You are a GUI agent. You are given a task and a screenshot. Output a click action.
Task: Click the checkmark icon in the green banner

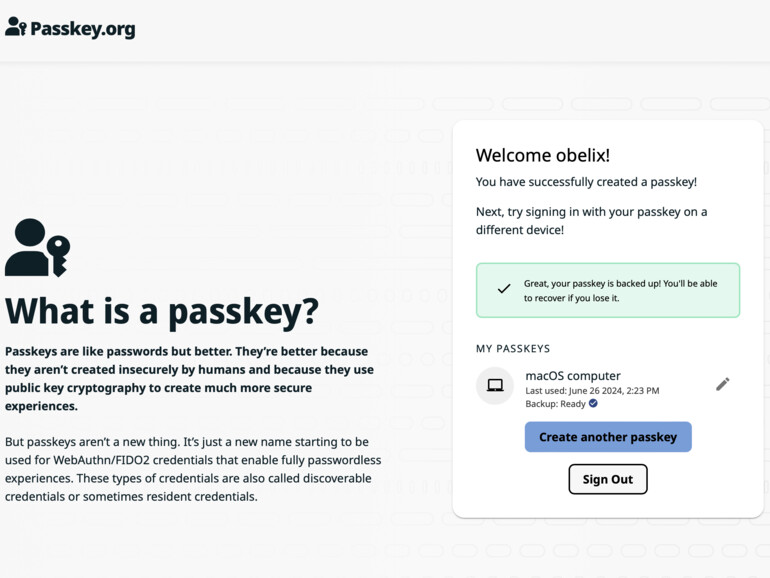[x=504, y=289]
